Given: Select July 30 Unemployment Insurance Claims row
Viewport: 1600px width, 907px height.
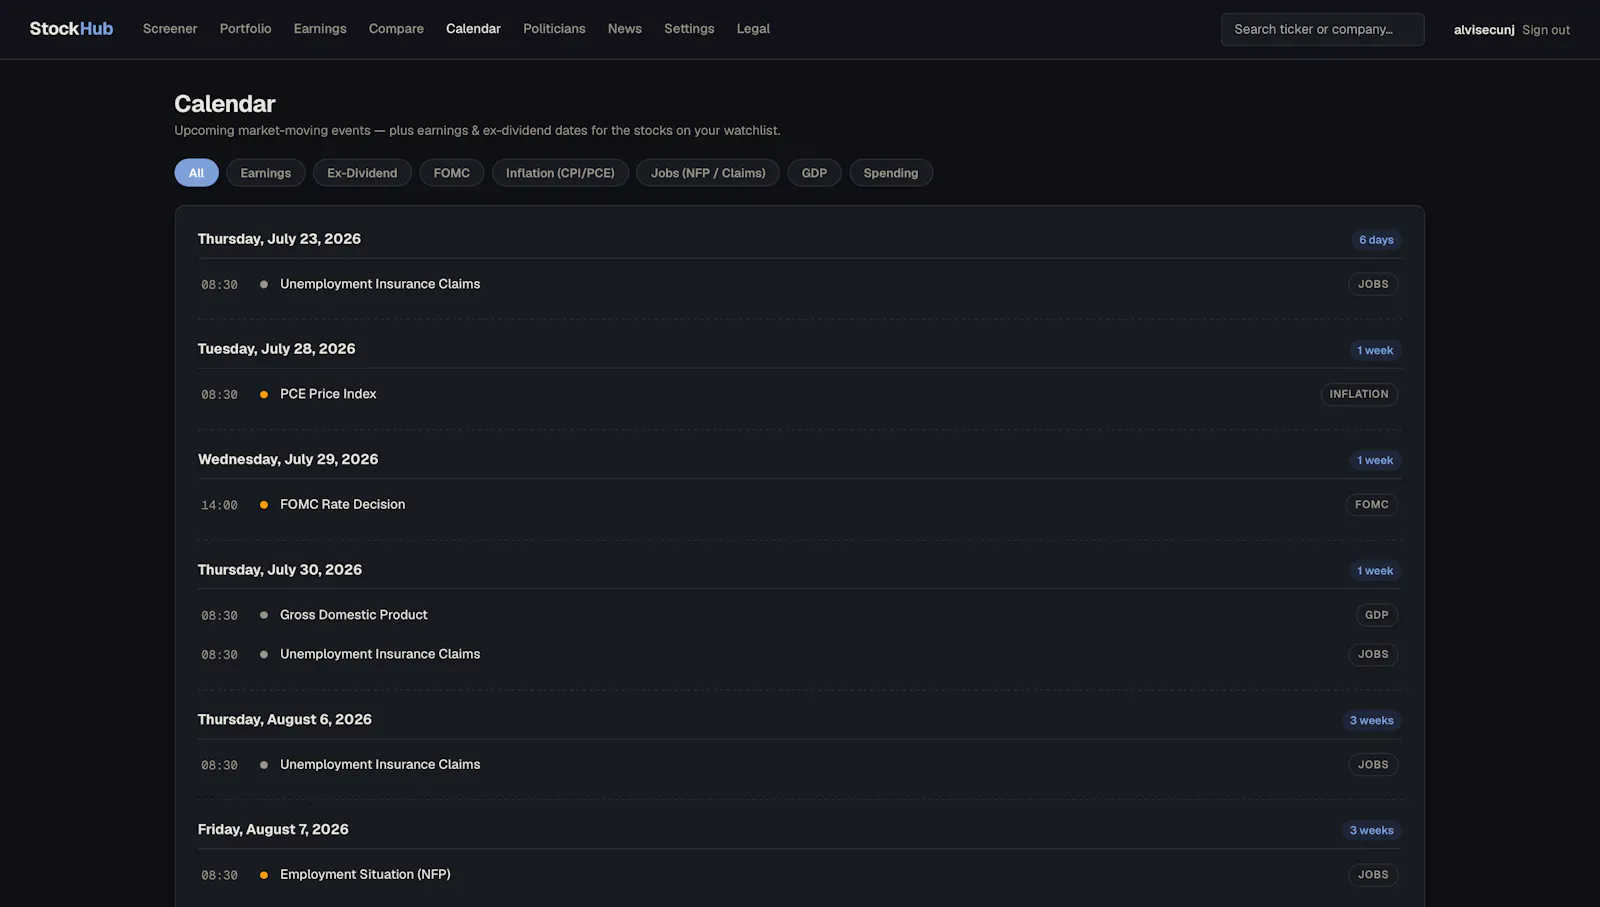Looking at the screenshot, I should [800, 654].
